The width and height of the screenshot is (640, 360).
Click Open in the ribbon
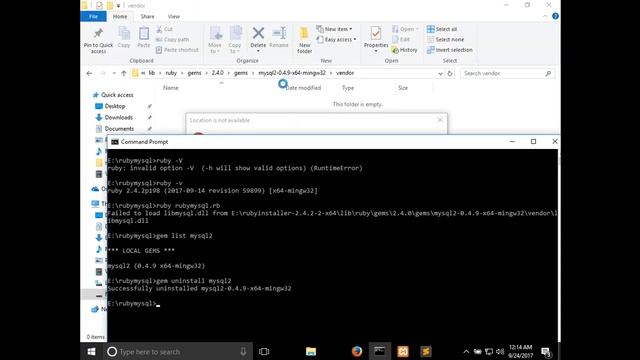tap(405, 29)
